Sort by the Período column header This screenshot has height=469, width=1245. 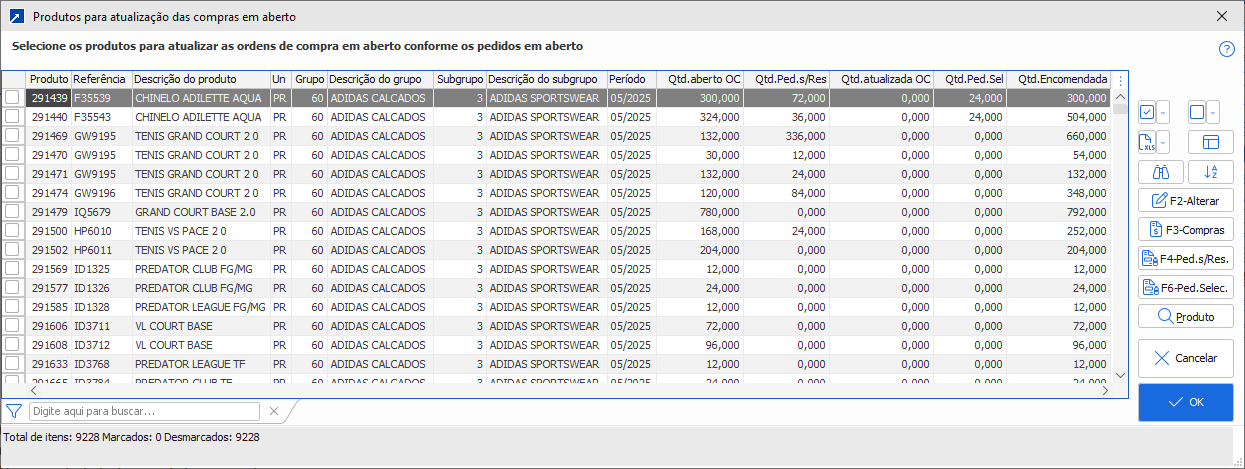[631, 79]
